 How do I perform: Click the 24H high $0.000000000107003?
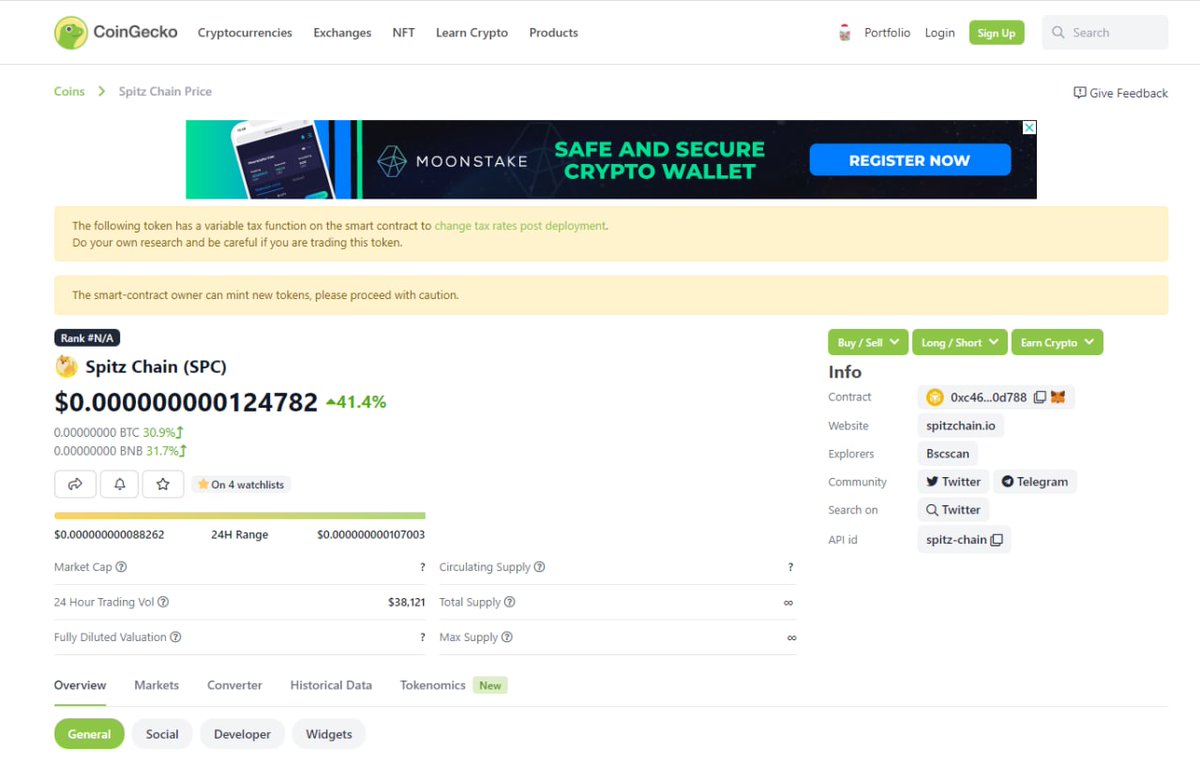pyautogui.click(x=371, y=535)
